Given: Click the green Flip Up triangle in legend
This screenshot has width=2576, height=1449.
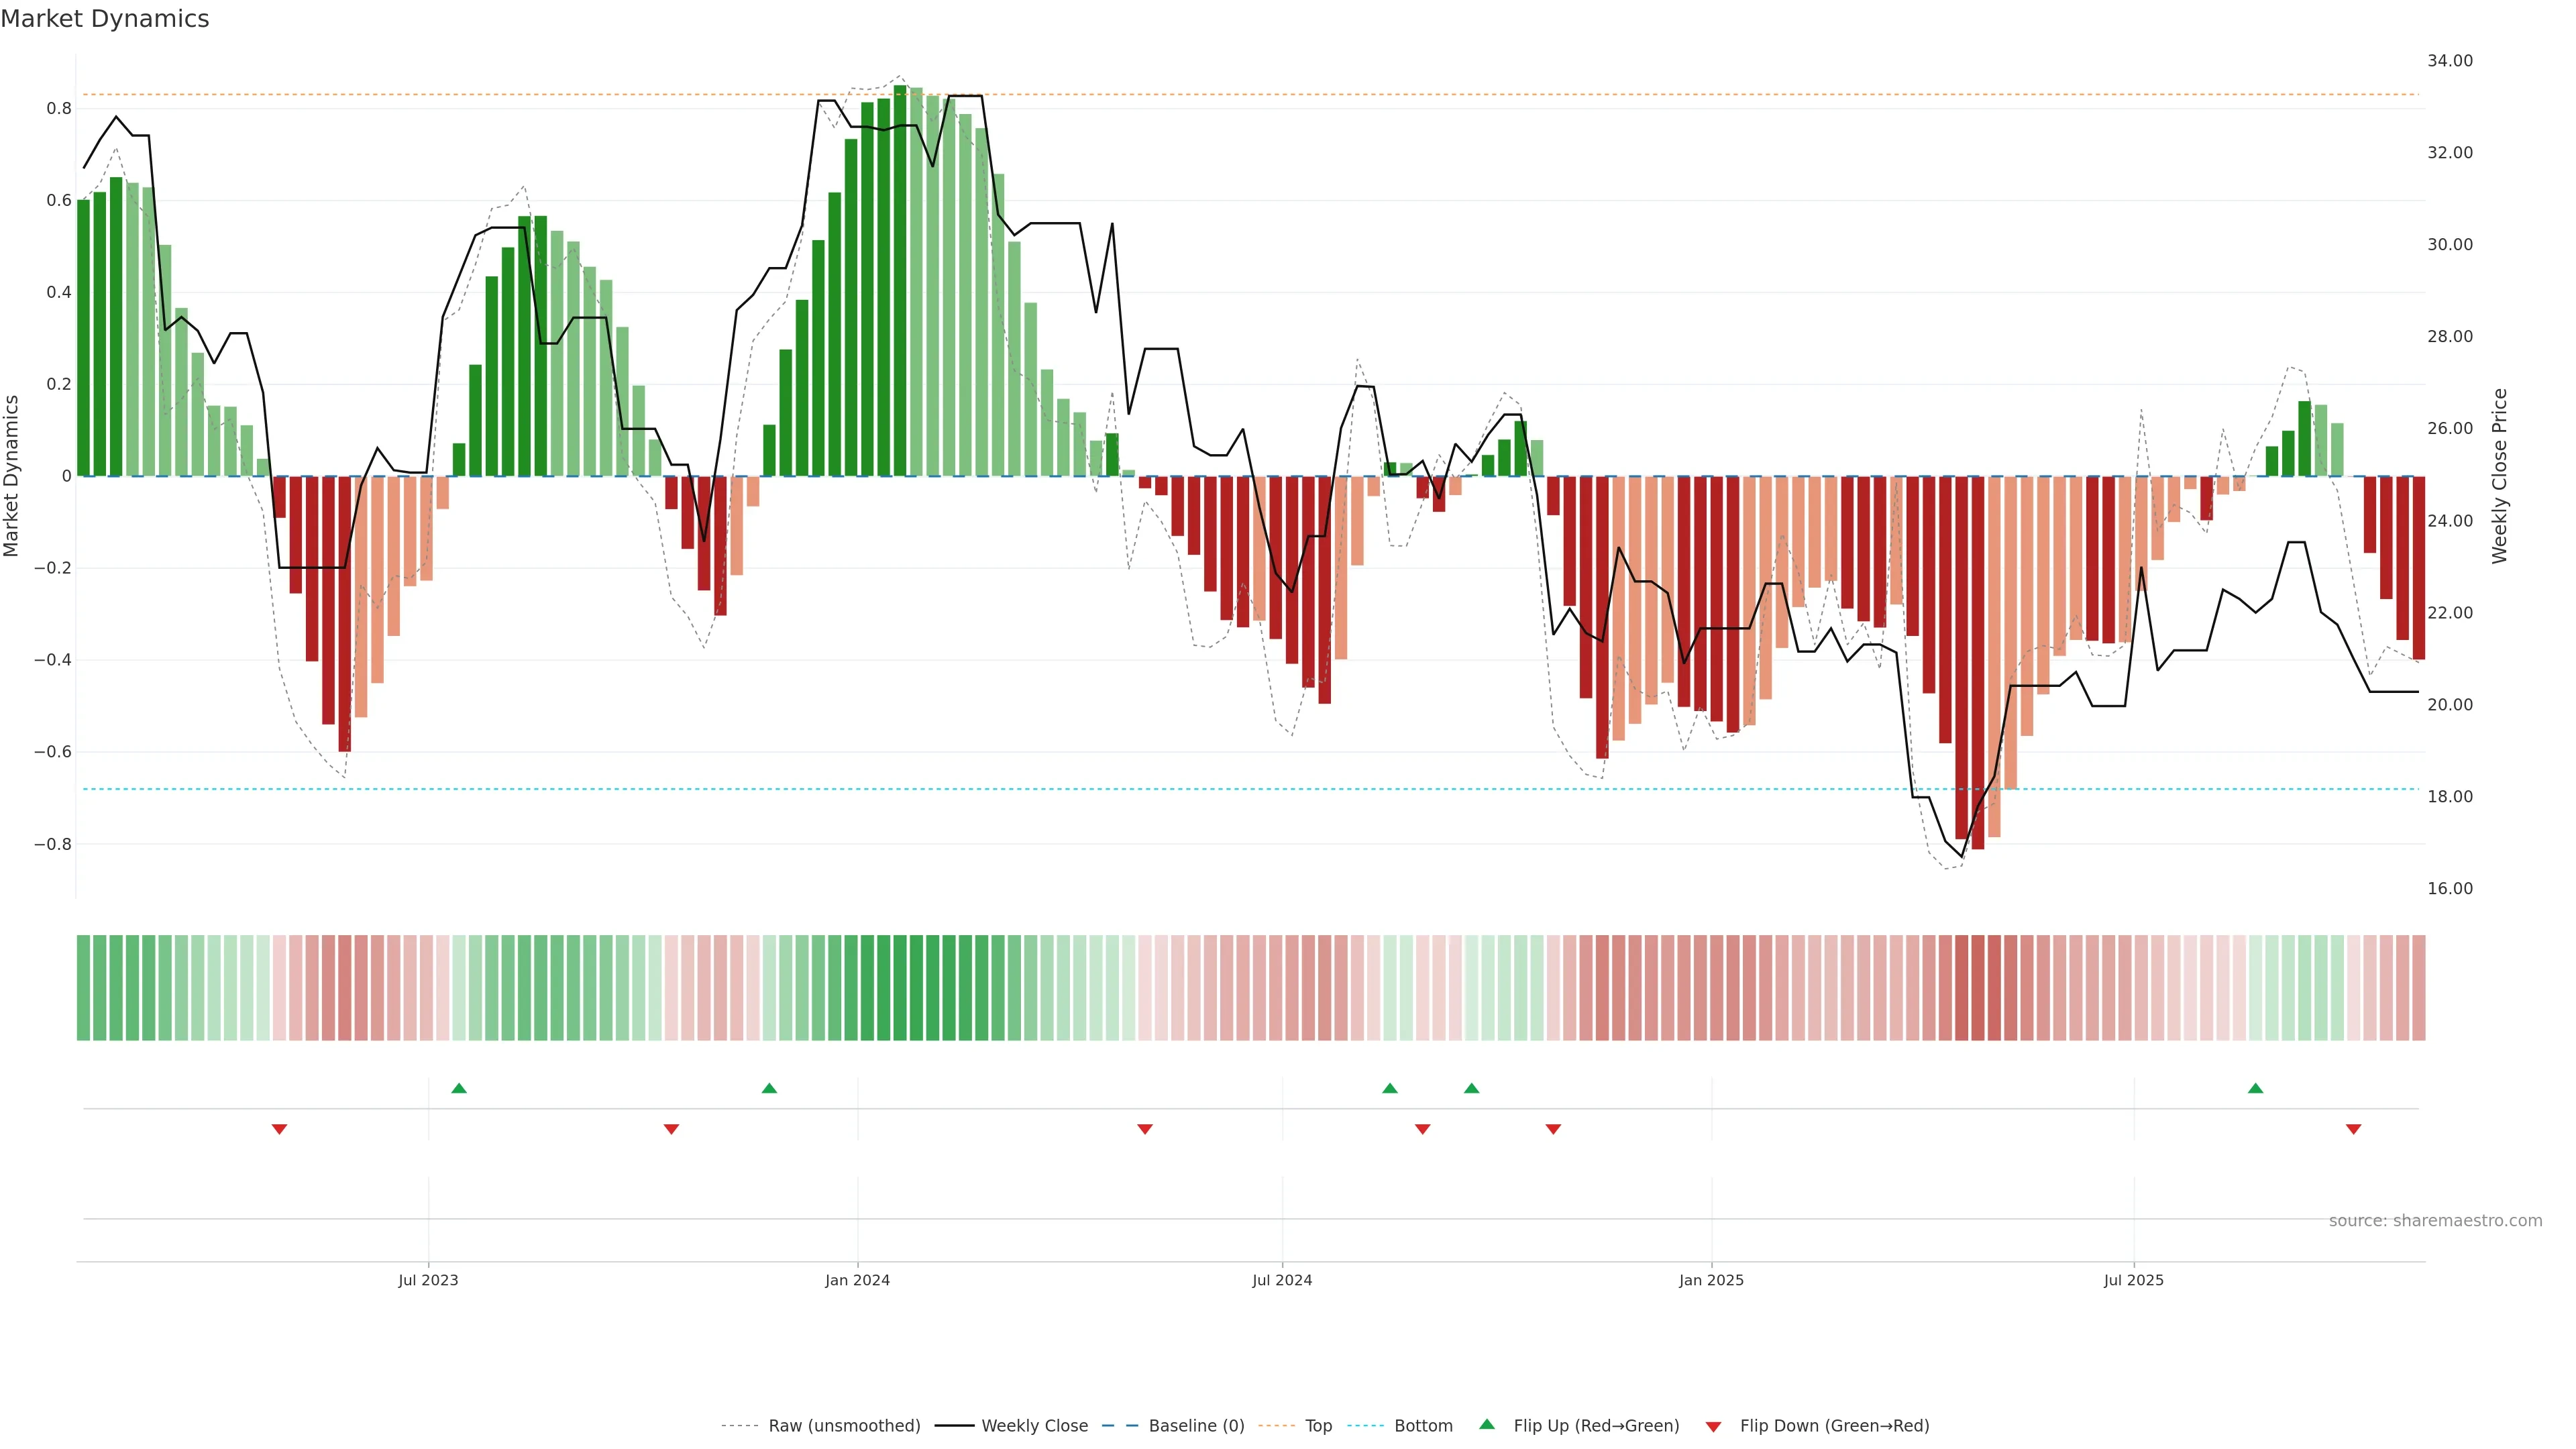Looking at the screenshot, I should (1487, 1424).
